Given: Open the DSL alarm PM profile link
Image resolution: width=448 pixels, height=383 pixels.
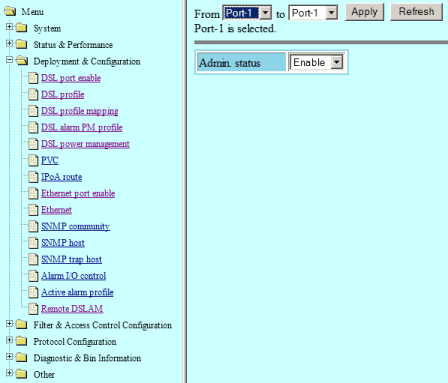Looking at the screenshot, I should [x=82, y=128].
